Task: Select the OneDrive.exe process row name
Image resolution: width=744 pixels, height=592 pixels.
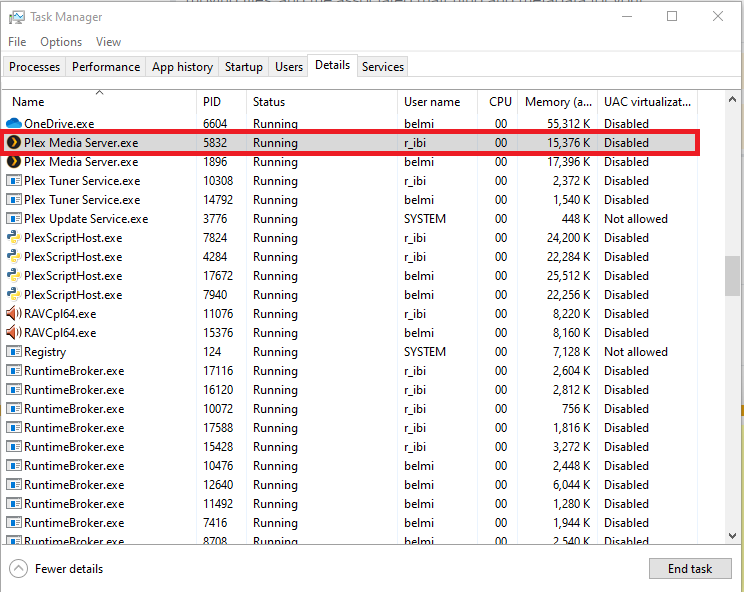Action: tap(59, 124)
